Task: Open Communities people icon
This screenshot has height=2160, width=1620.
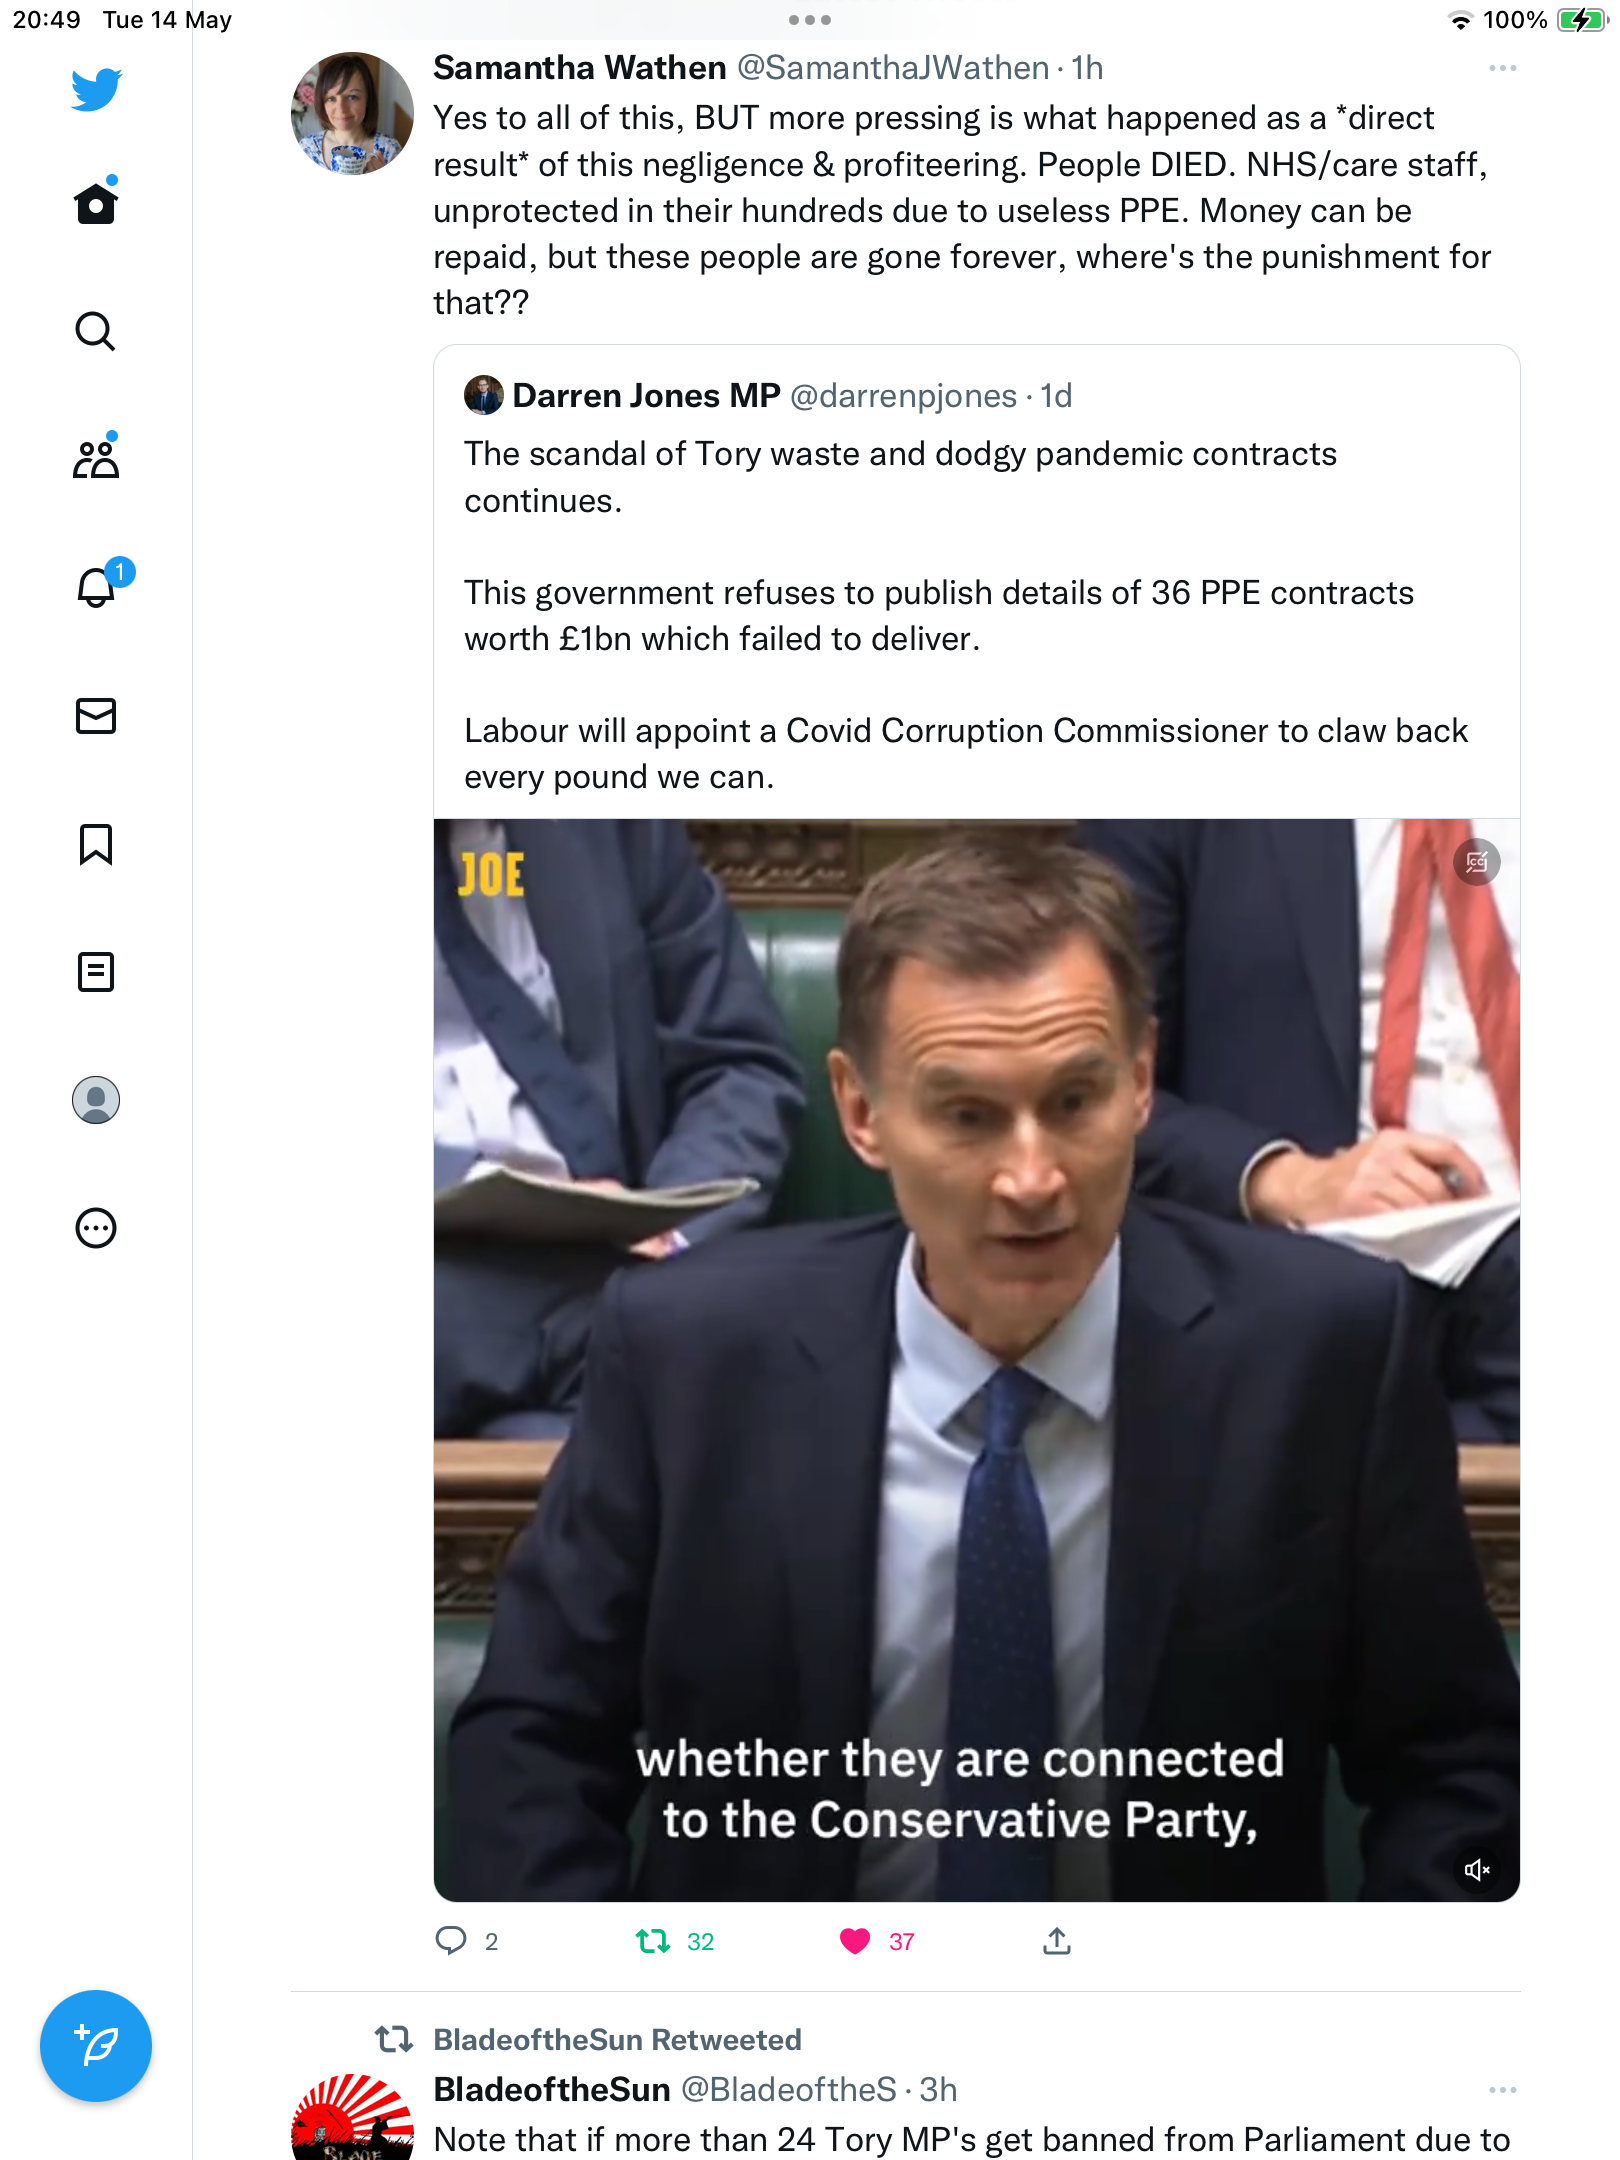Action: pyautogui.click(x=96, y=458)
